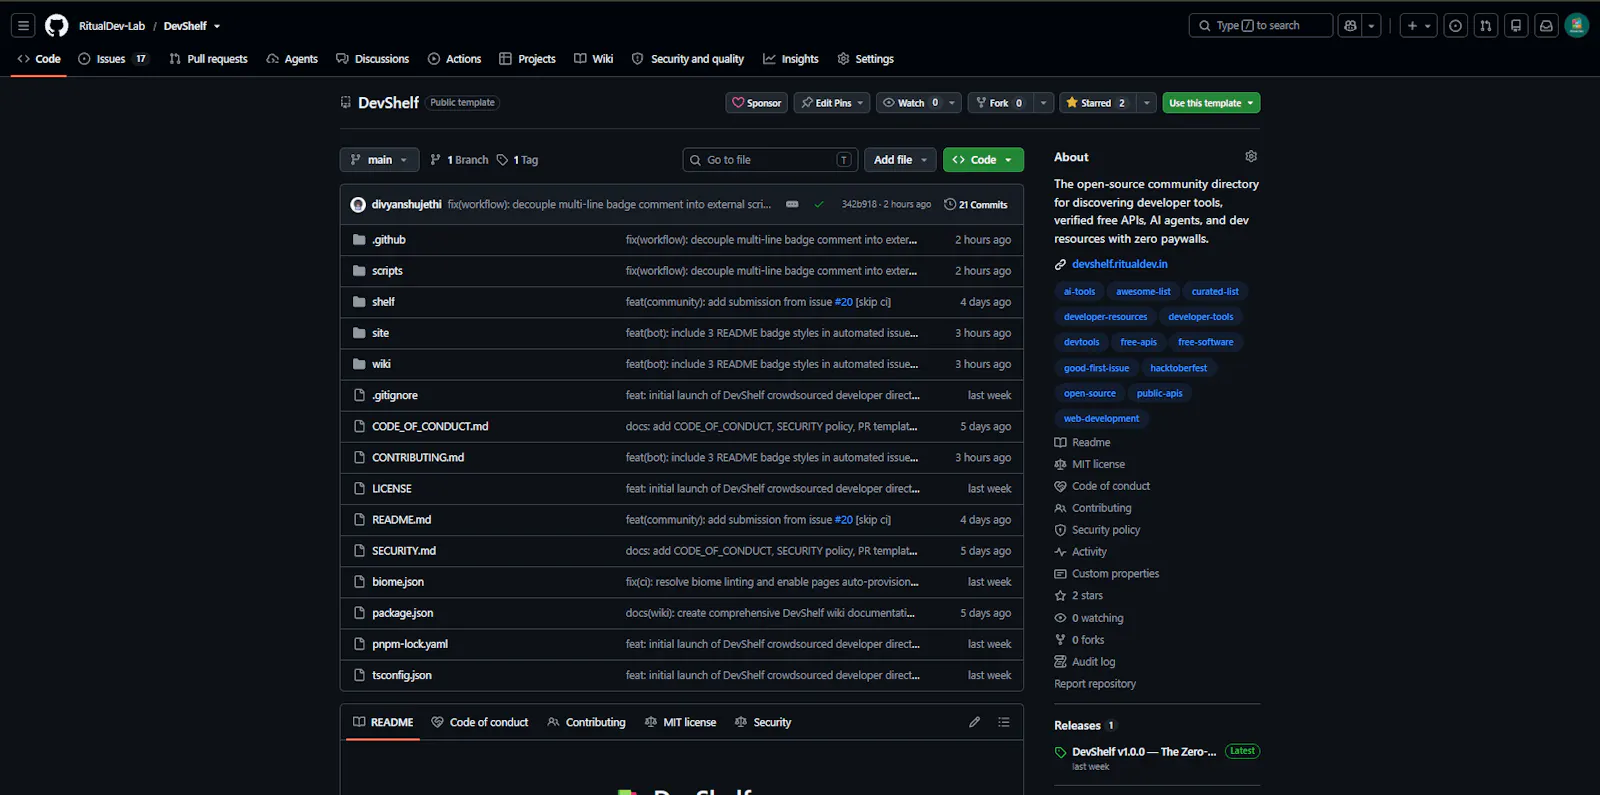Open the scripts folder
Image resolution: width=1600 pixels, height=795 pixels.
pyautogui.click(x=387, y=271)
